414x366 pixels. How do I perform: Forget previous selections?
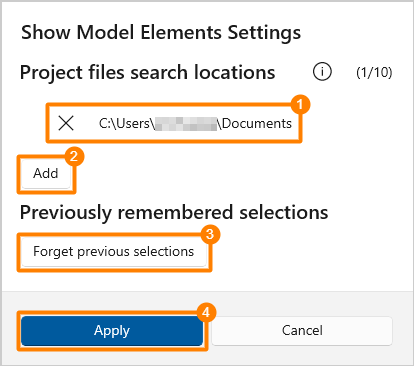(114, 252)
